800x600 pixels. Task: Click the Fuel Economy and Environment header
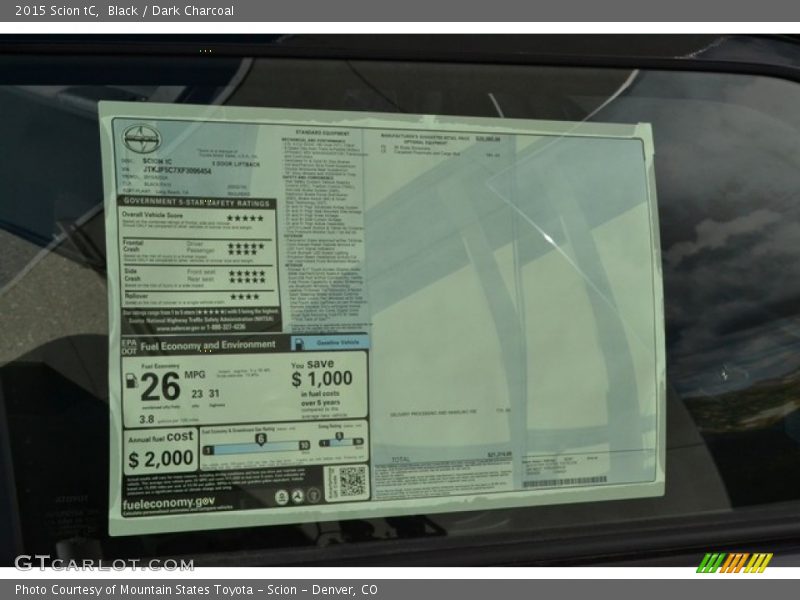coord(208,345)
